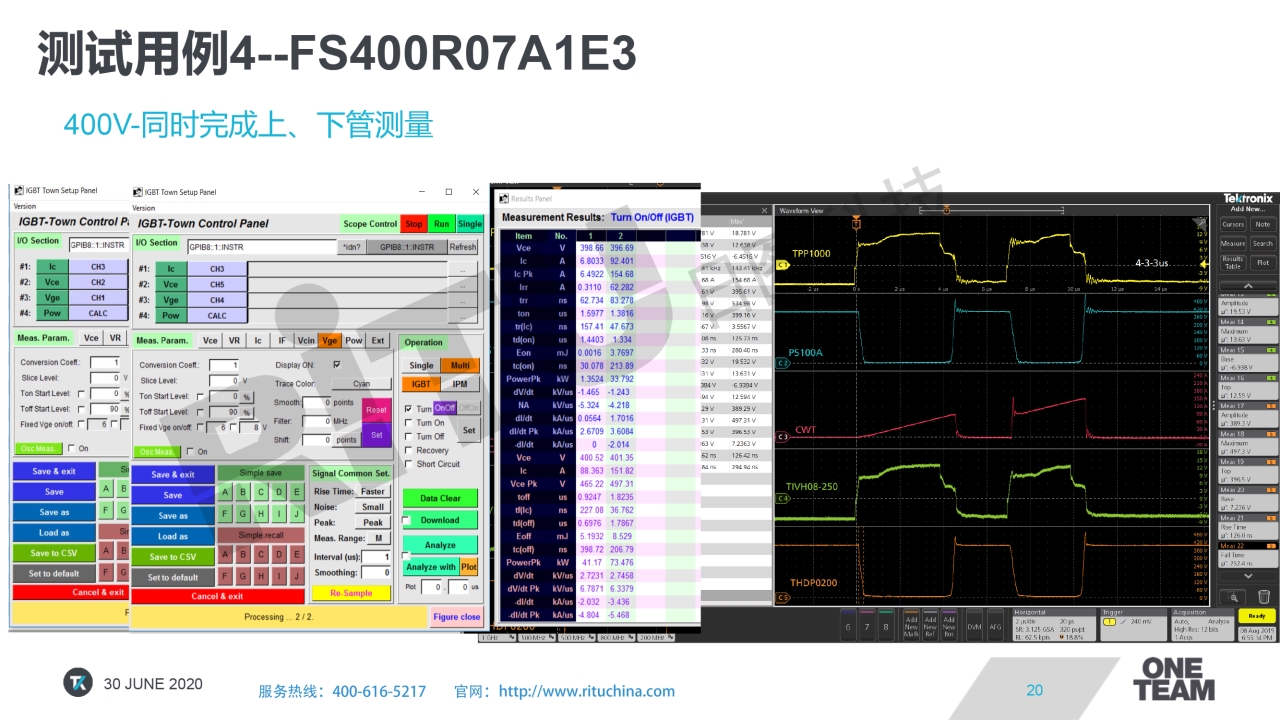Viewport: 1280px width, 720px height.
Task: Check the Short Circuit option
Action: pos(408,464)
